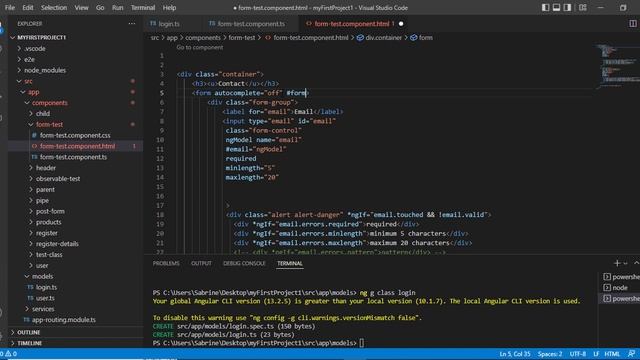Toggle primary side bar layout icon

(x=545, y=7)
